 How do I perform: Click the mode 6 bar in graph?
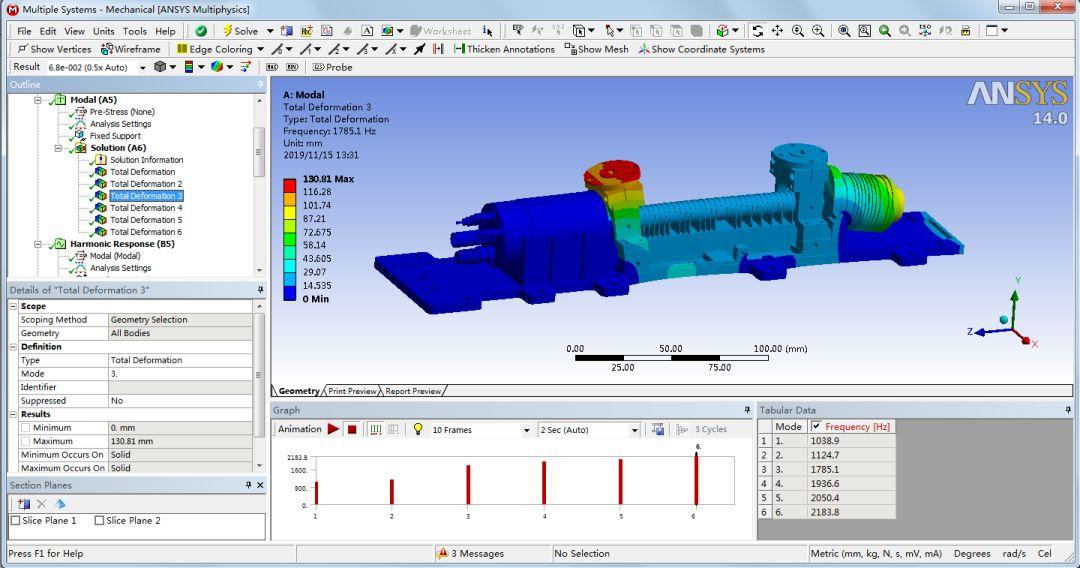tap(696, 479)
